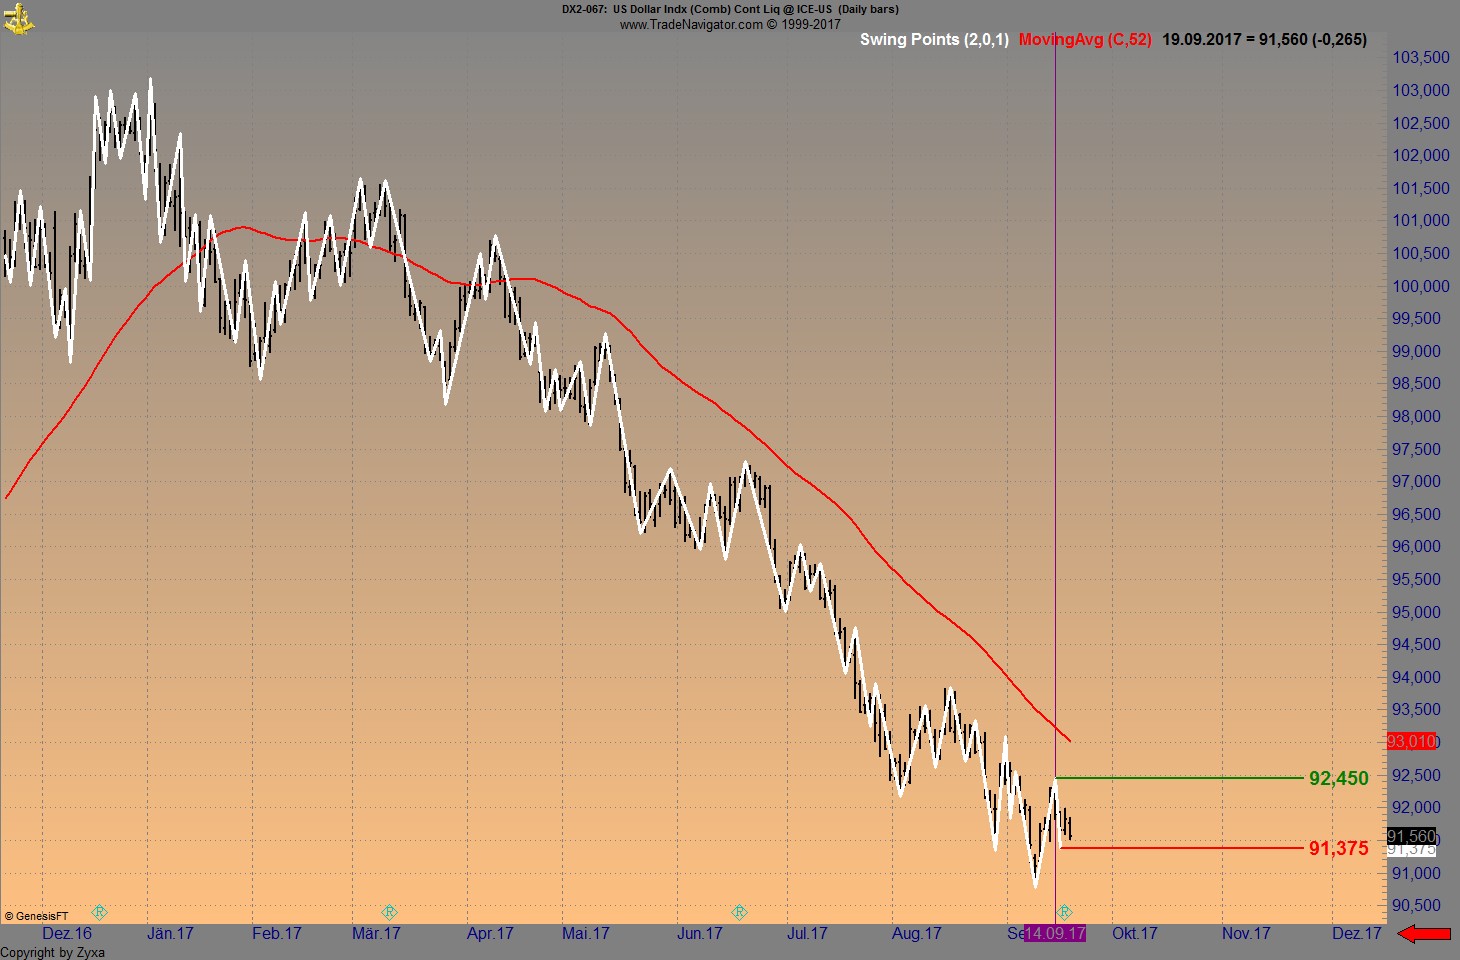Click the Apr.17 date axis label
This screenshot has height=960, width=1460.
point(490,933)
